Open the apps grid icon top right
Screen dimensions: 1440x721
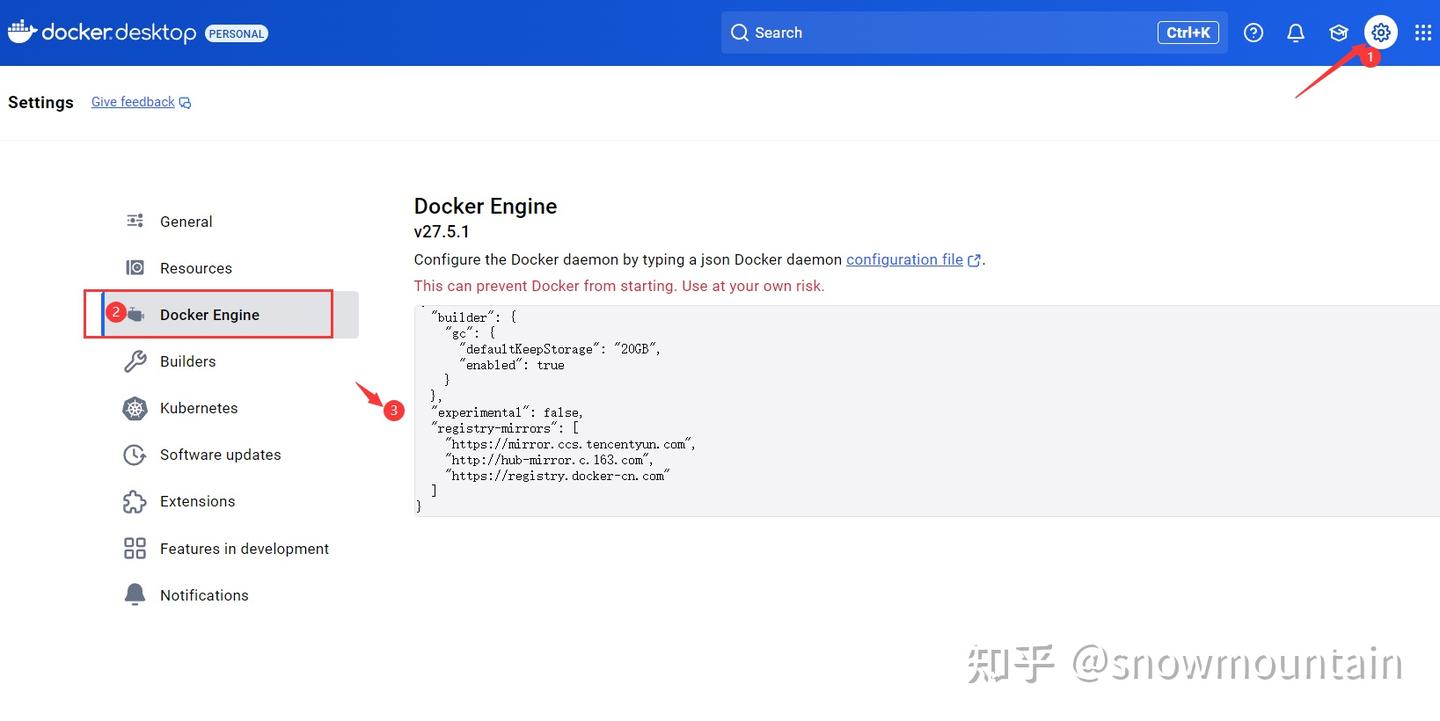coord(1423,32)
